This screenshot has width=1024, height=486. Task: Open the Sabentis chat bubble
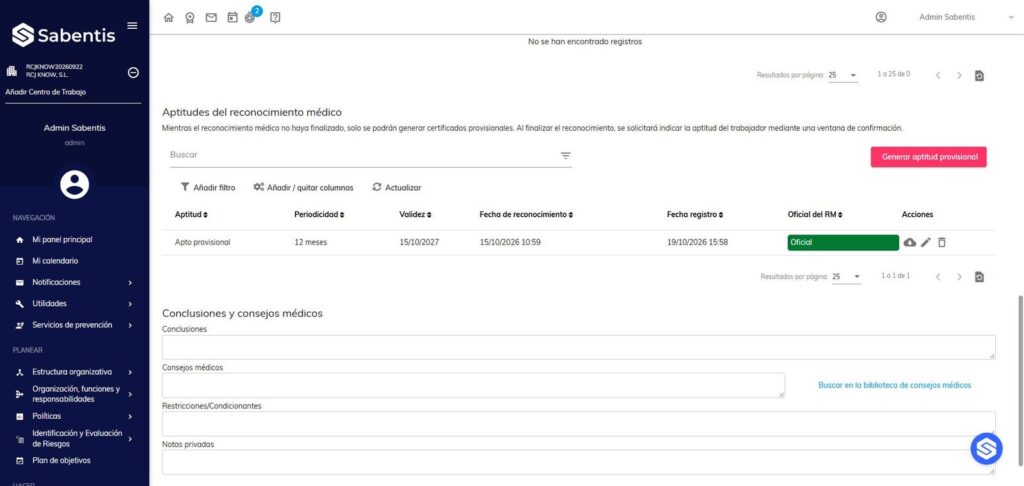[985, 449]
